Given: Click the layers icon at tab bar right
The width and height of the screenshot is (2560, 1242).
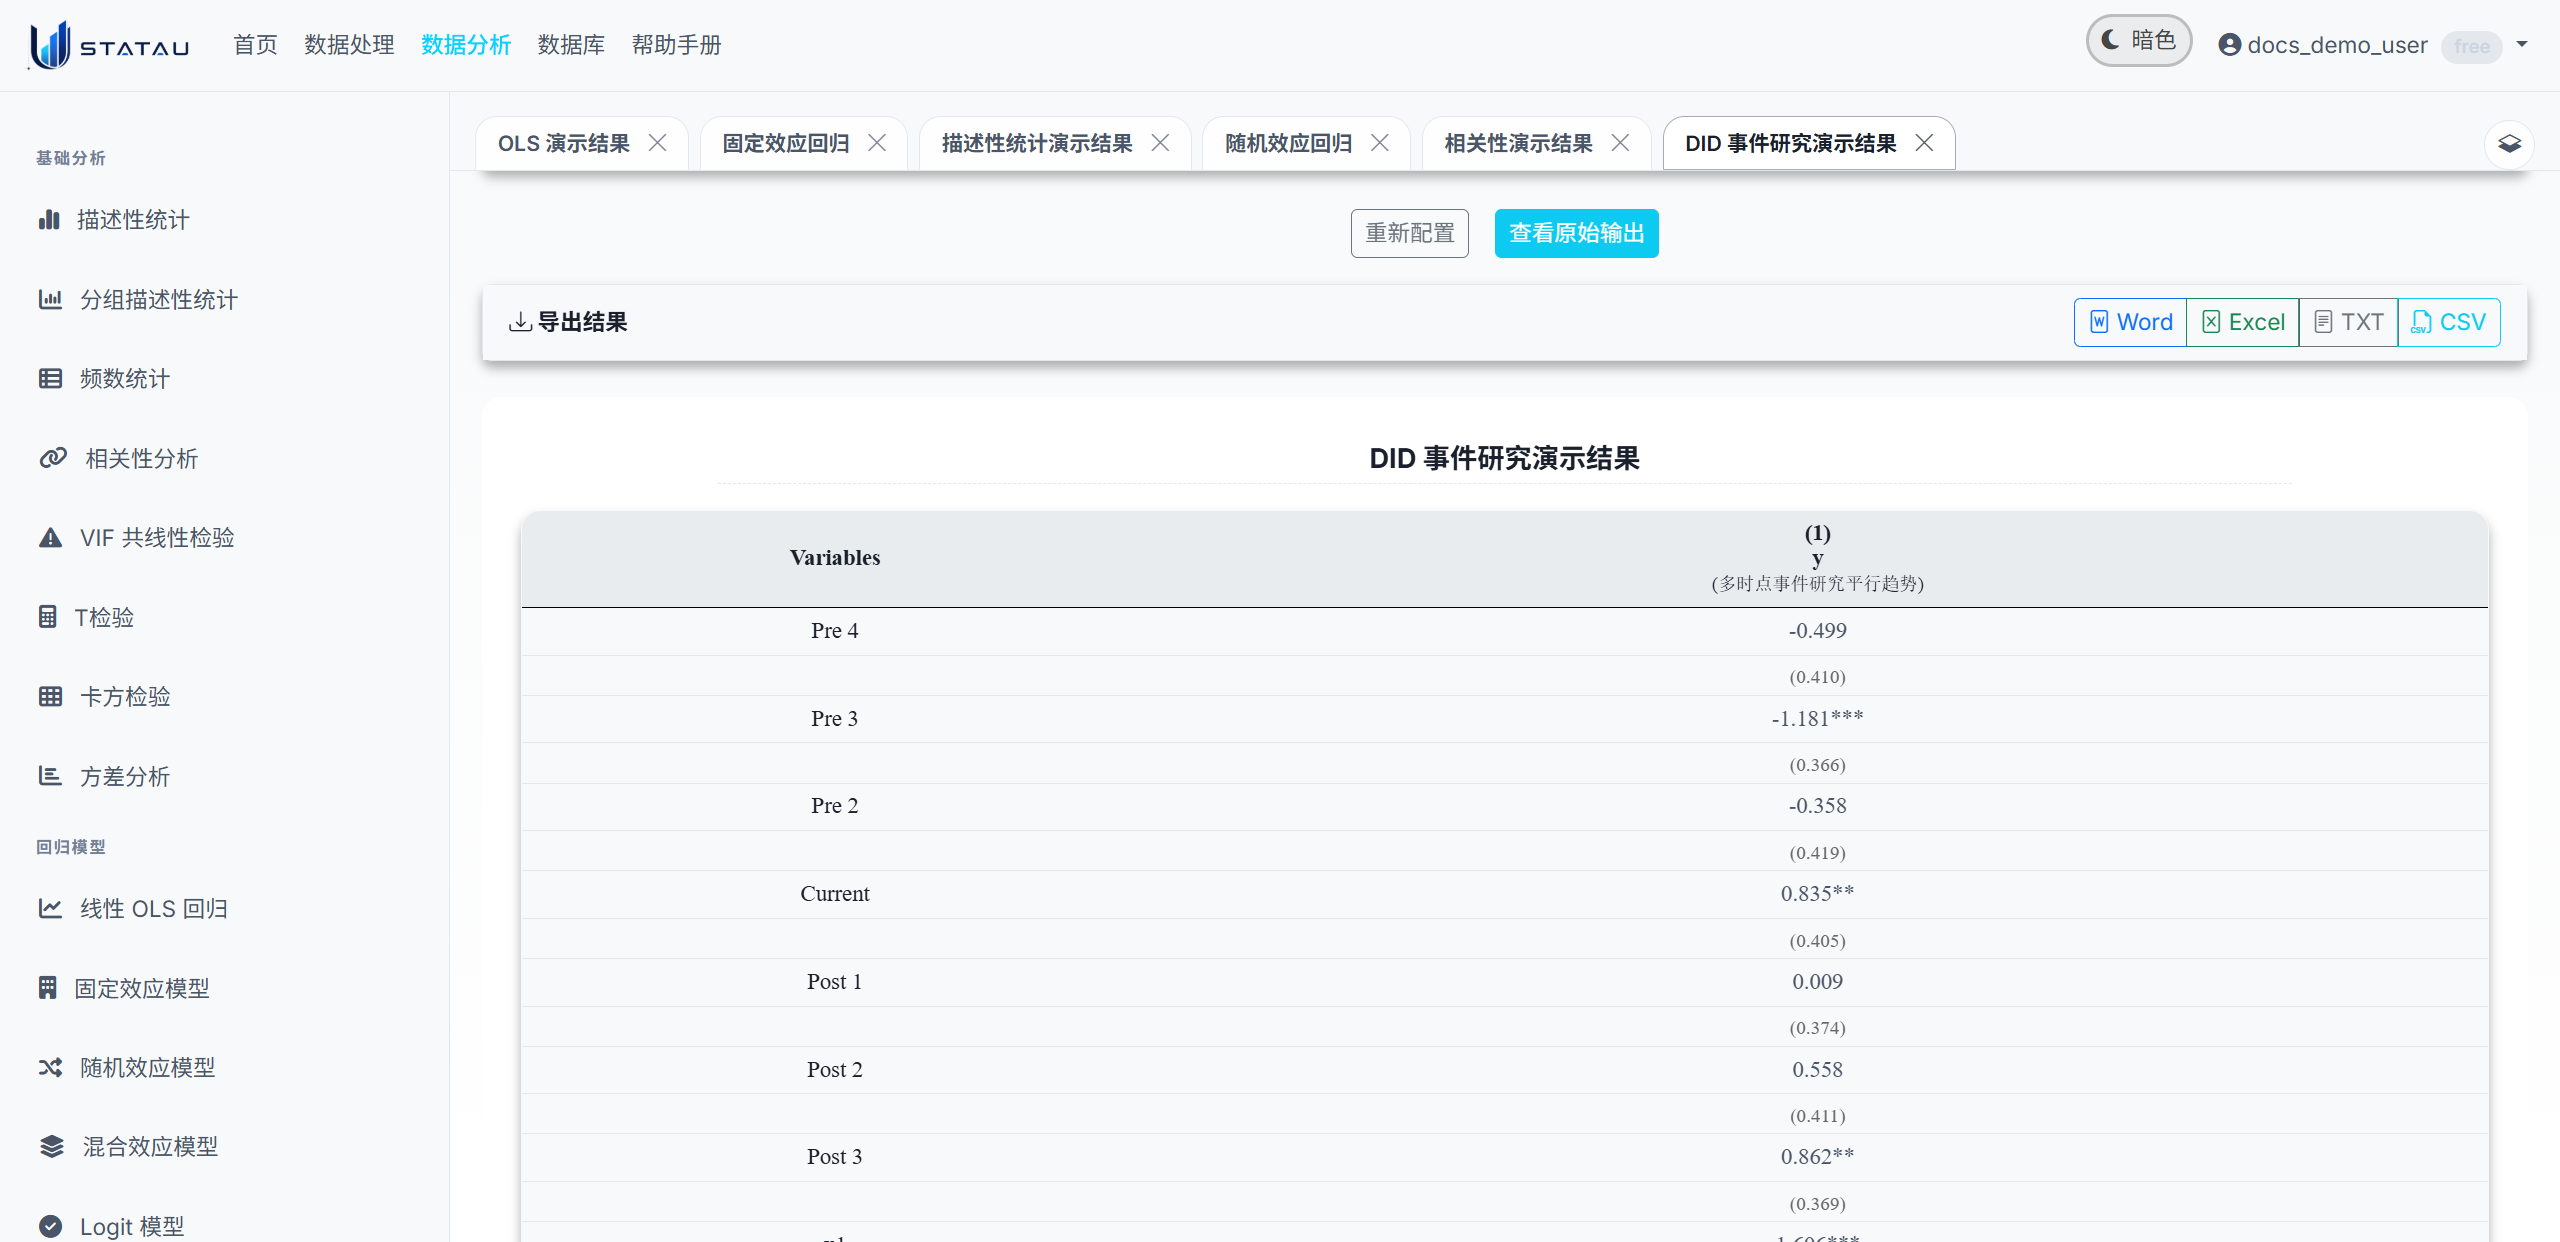Looking at the screenshot, I should pyautogui.click(x=2509, y=144).
